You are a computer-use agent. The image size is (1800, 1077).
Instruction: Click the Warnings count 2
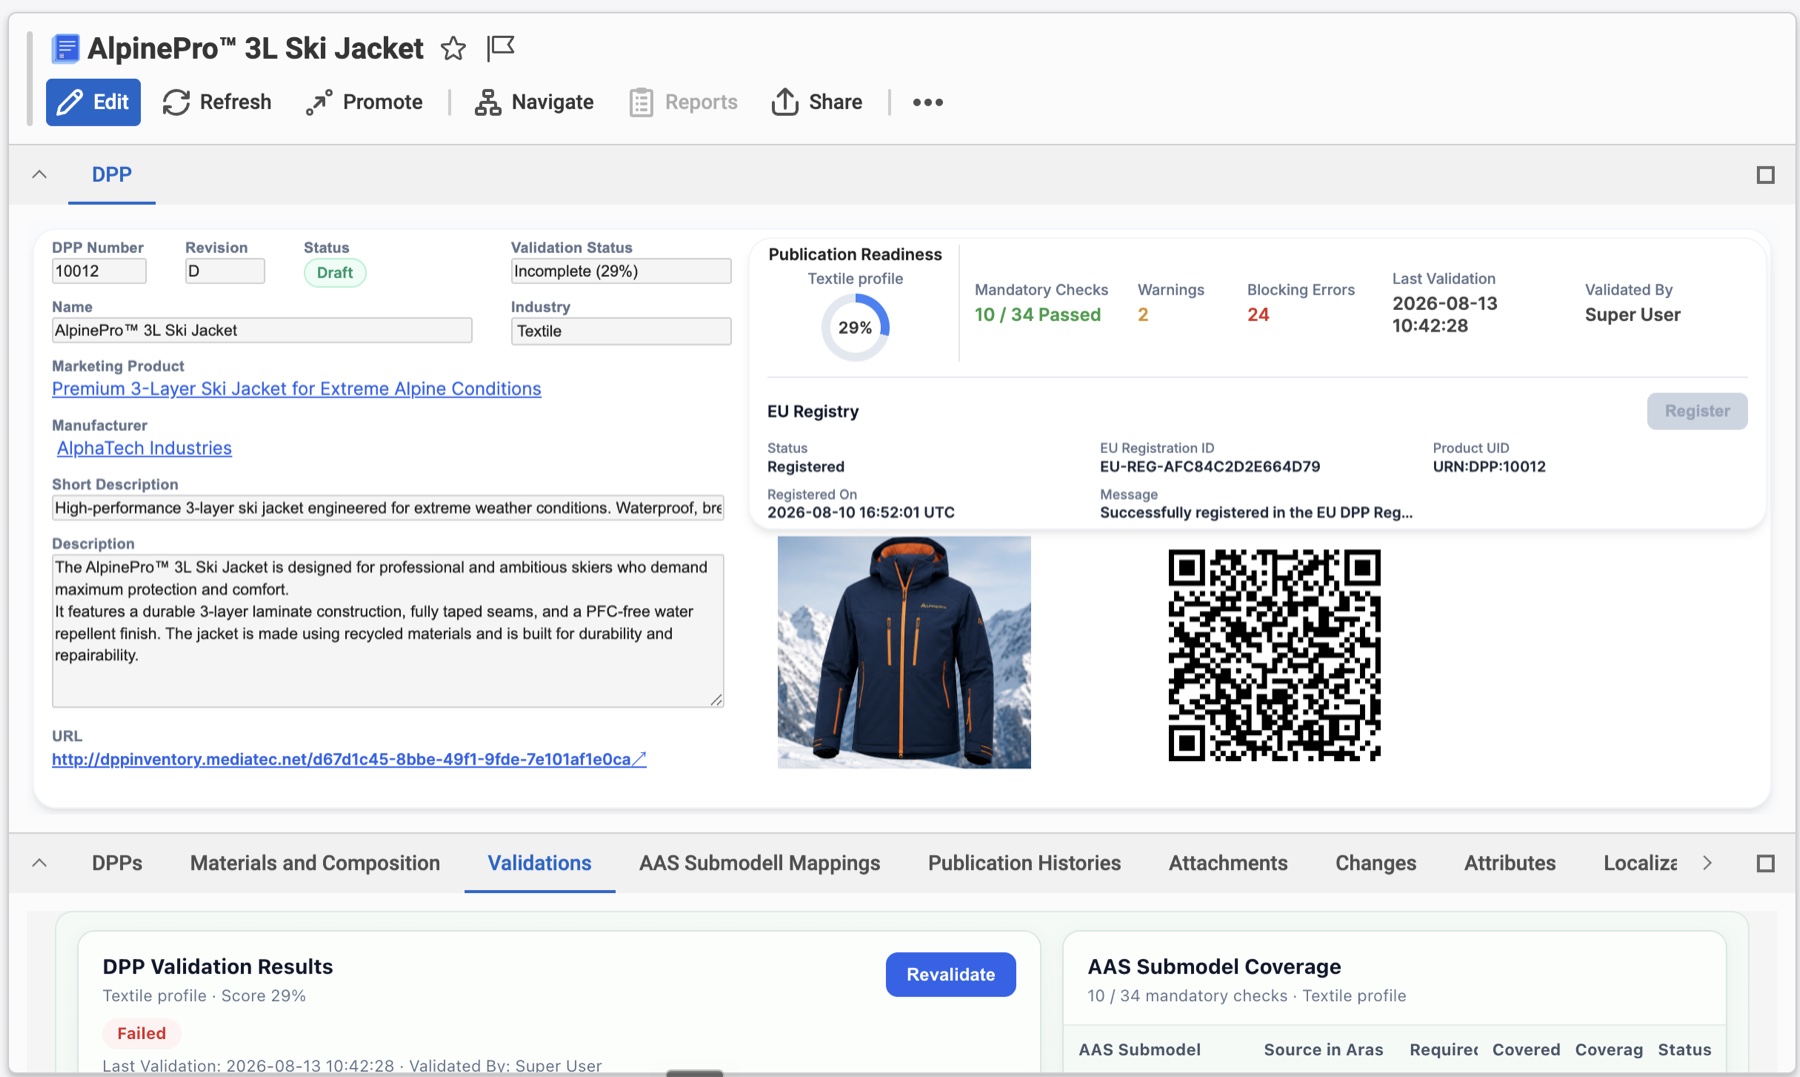pyautogui.click(x=1143, y=315)
